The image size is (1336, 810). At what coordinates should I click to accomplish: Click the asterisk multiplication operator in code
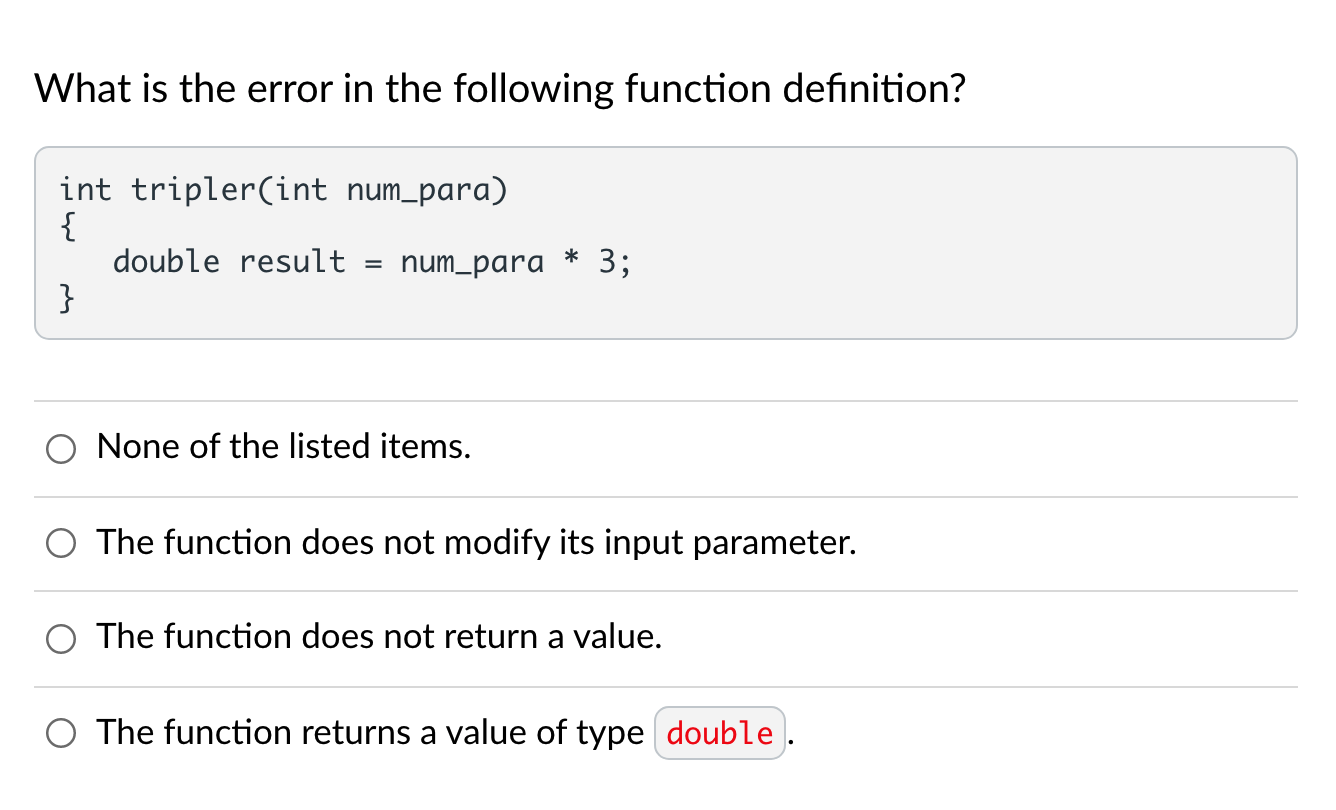click(571, 262)
